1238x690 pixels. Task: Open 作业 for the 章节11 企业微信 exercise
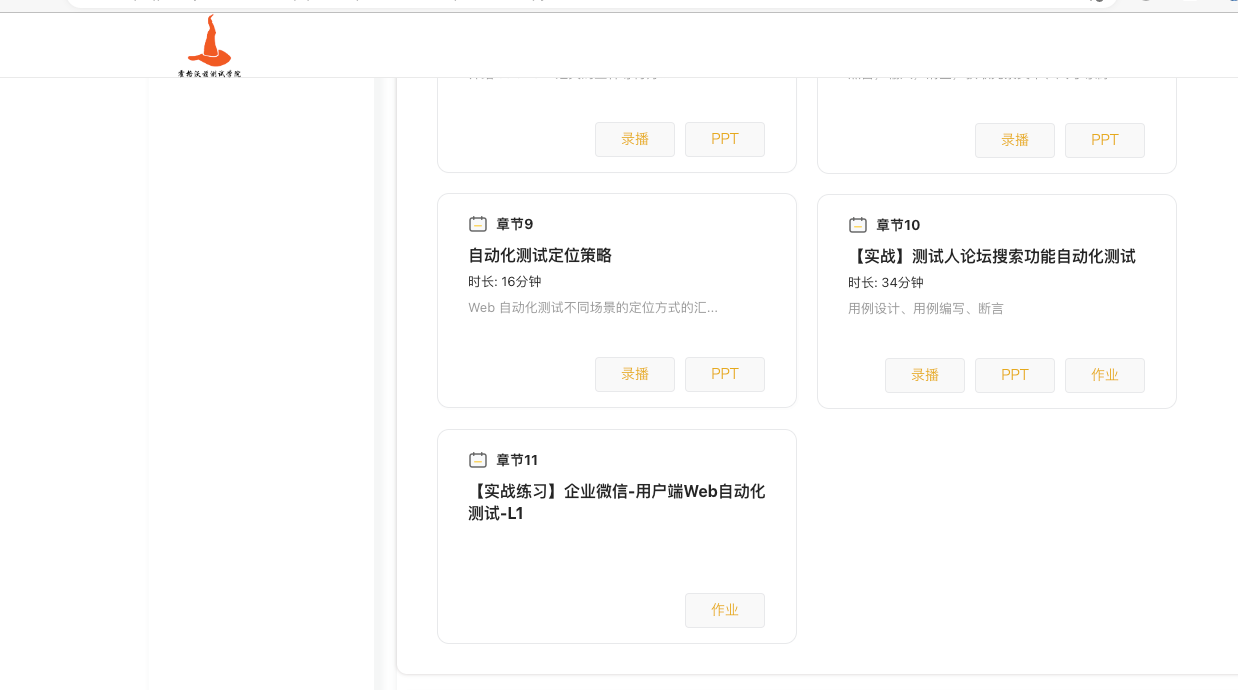coord(725,610)
